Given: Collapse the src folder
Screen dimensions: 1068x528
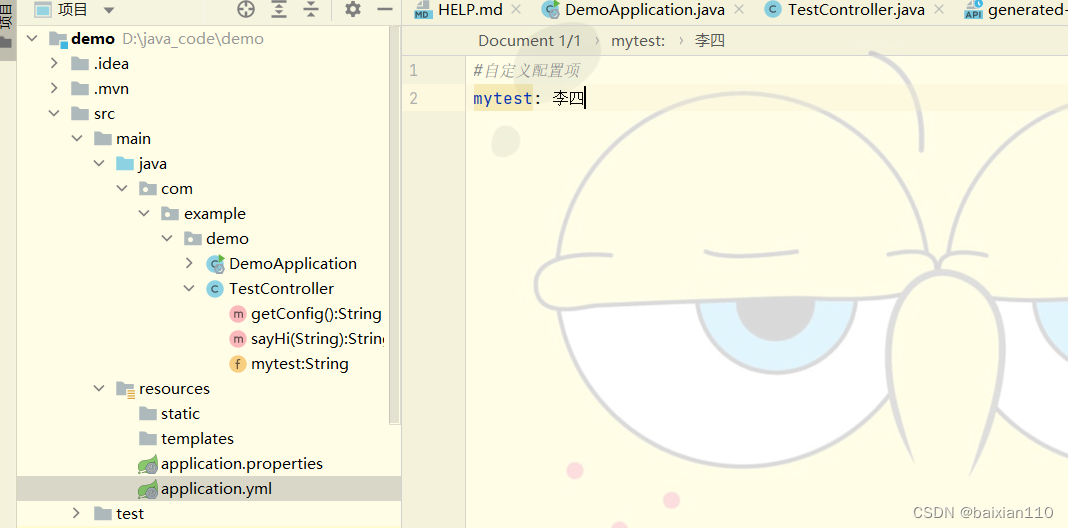Looking at the screenshot, I should (54, 114).
